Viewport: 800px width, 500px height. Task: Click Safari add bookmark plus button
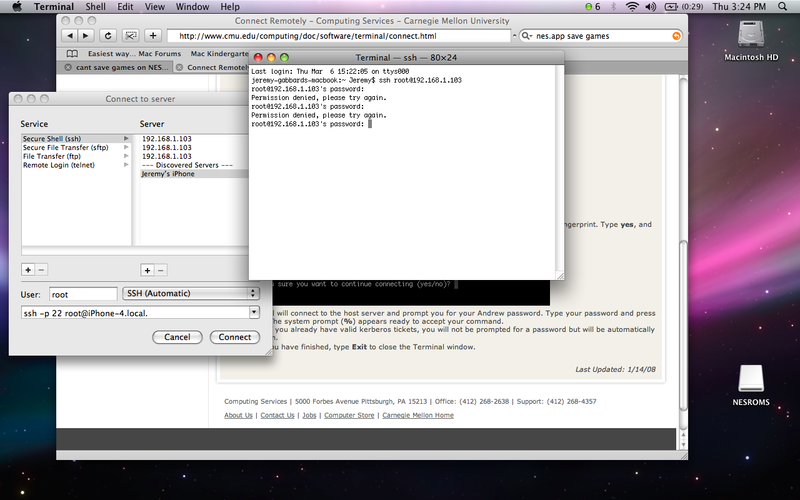[153, 36]
